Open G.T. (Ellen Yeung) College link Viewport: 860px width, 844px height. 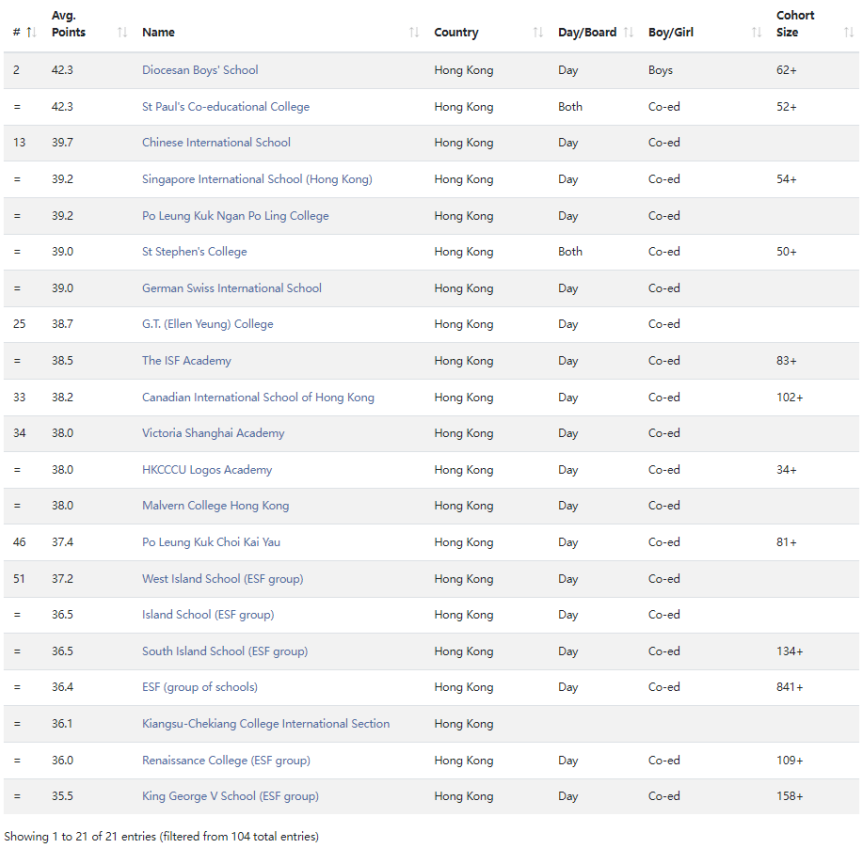pyautogui.click(x=207, y=324)
